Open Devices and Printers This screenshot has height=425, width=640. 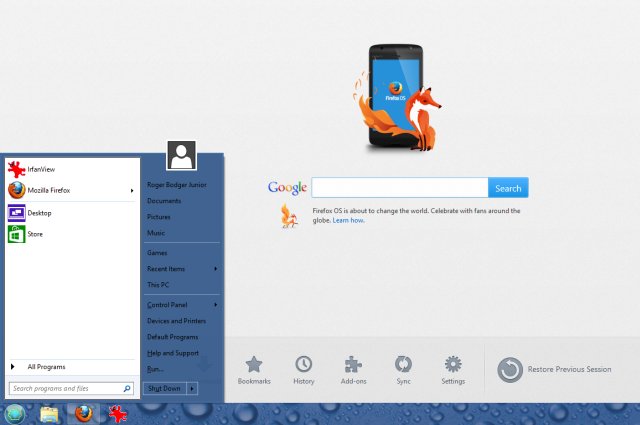tap(176, 321)
